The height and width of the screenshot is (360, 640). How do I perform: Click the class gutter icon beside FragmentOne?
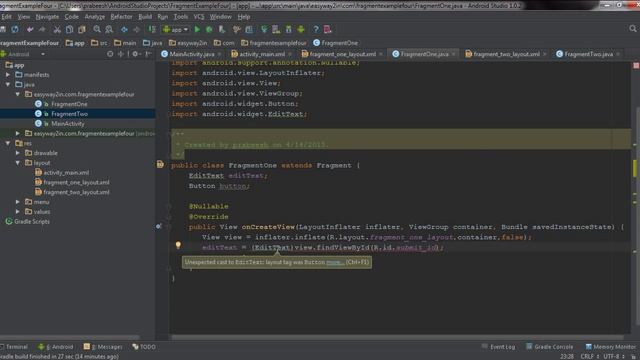(x=160, y=164)
